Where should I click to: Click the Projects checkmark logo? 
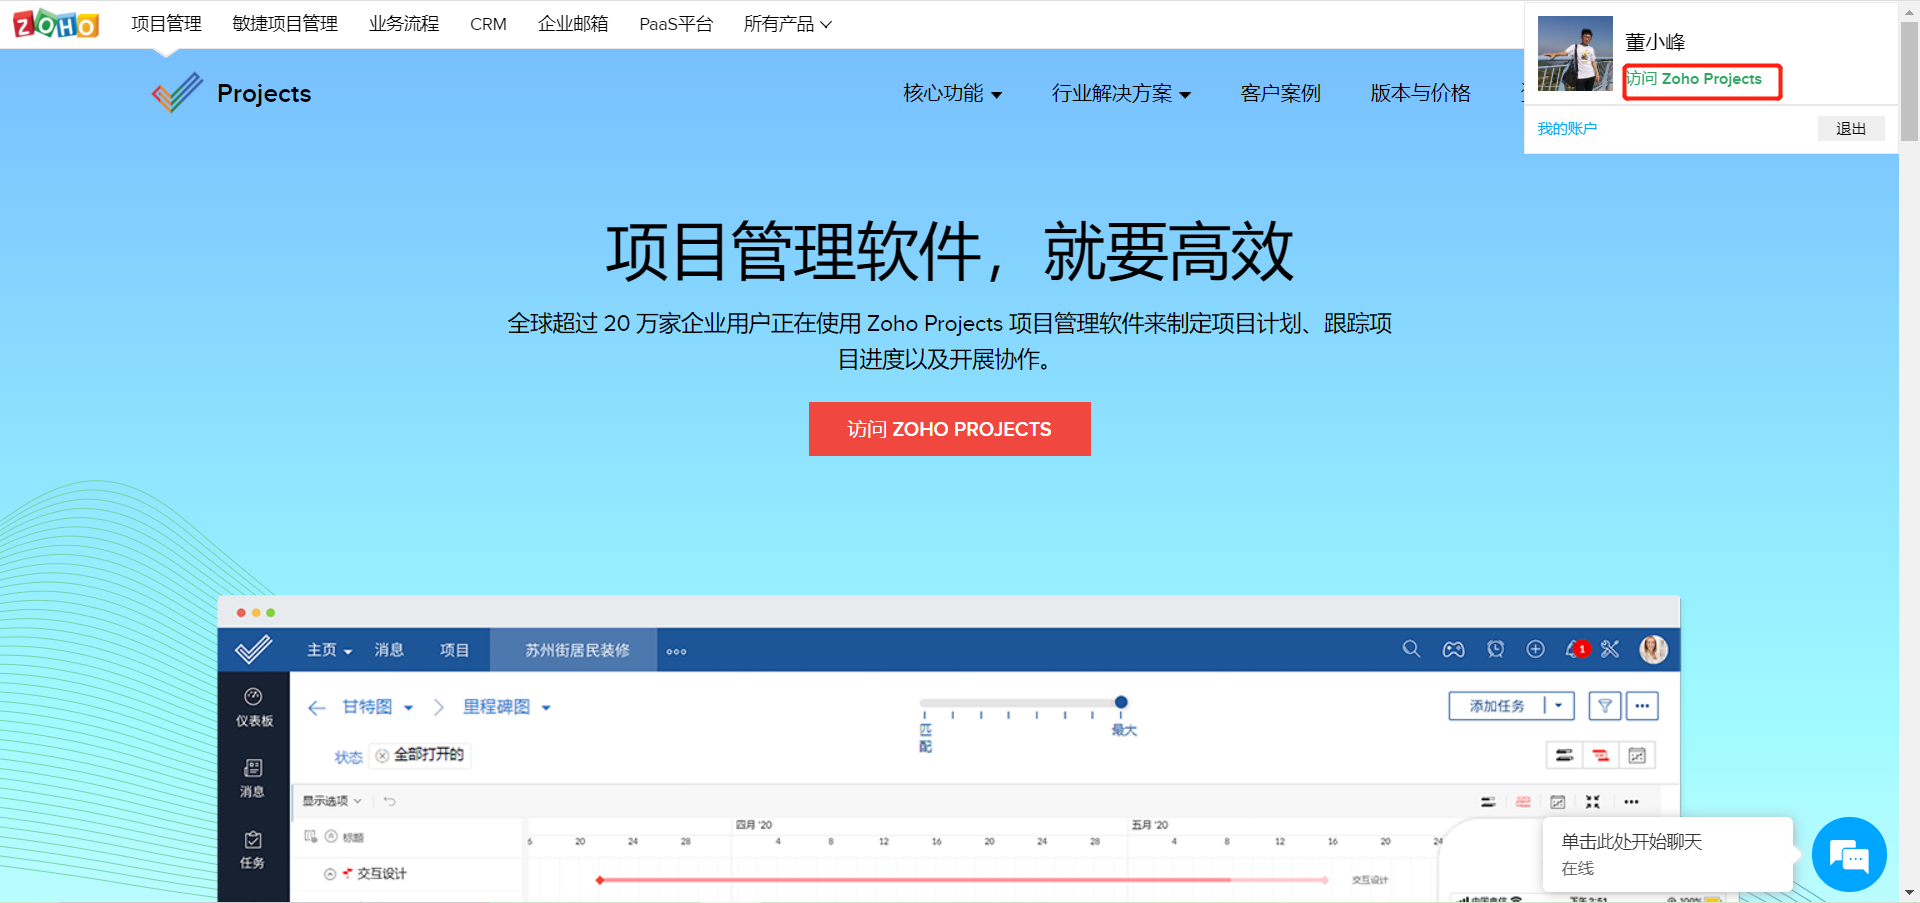click(177, 93)
